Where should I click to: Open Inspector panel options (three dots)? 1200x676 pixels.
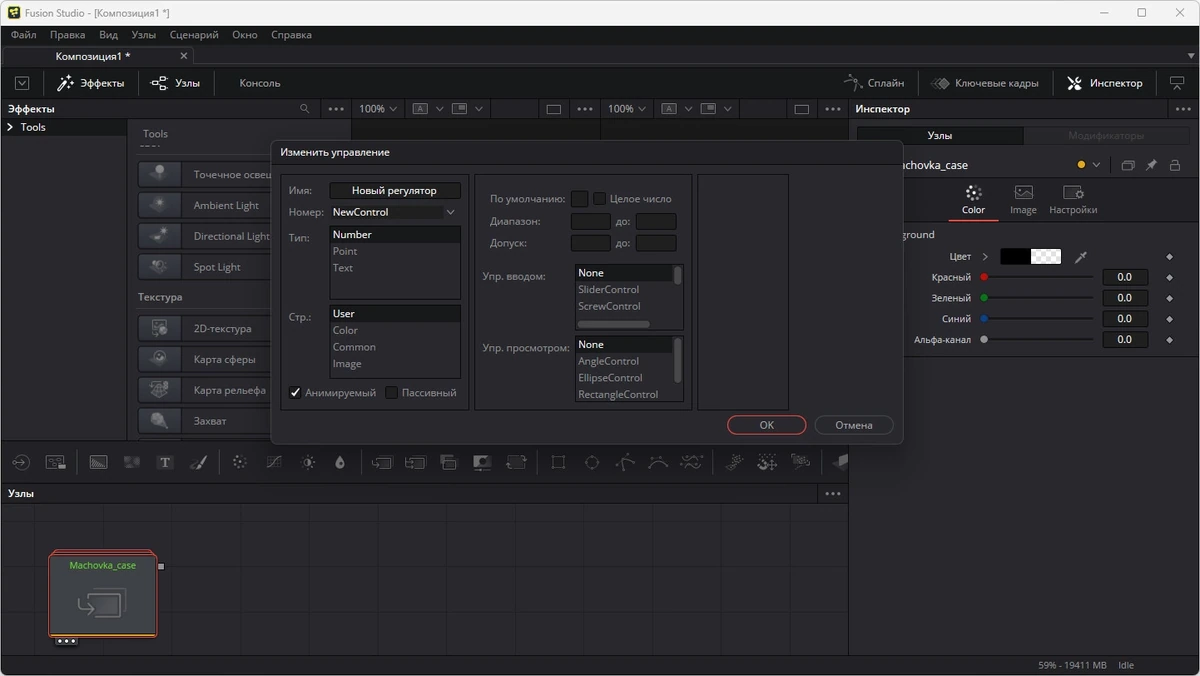[1184, 109]
